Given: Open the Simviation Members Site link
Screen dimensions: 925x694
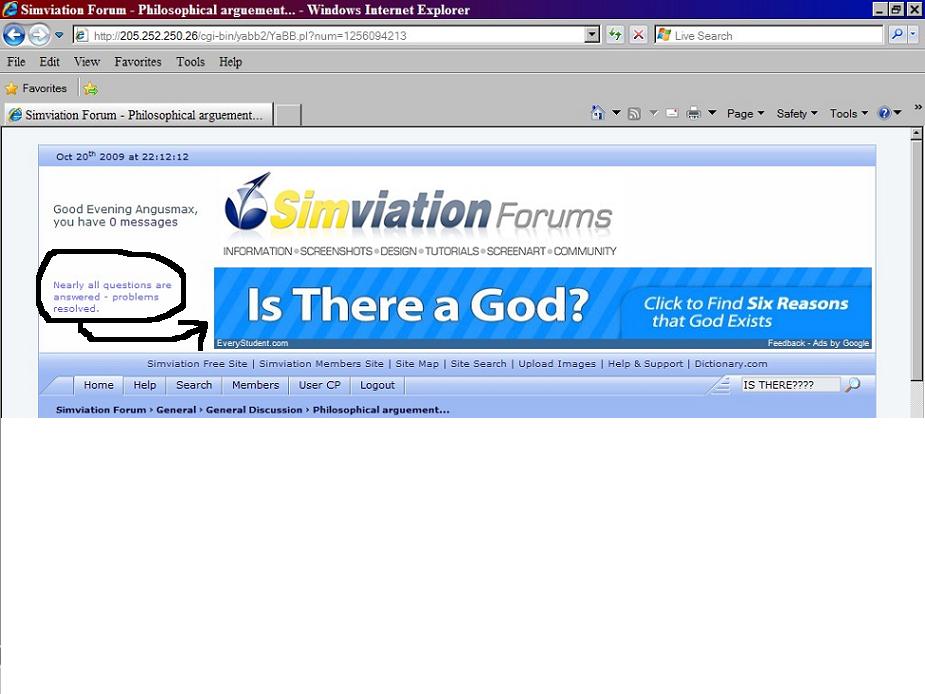Looking at the screenshot, I should pos(322,364).
